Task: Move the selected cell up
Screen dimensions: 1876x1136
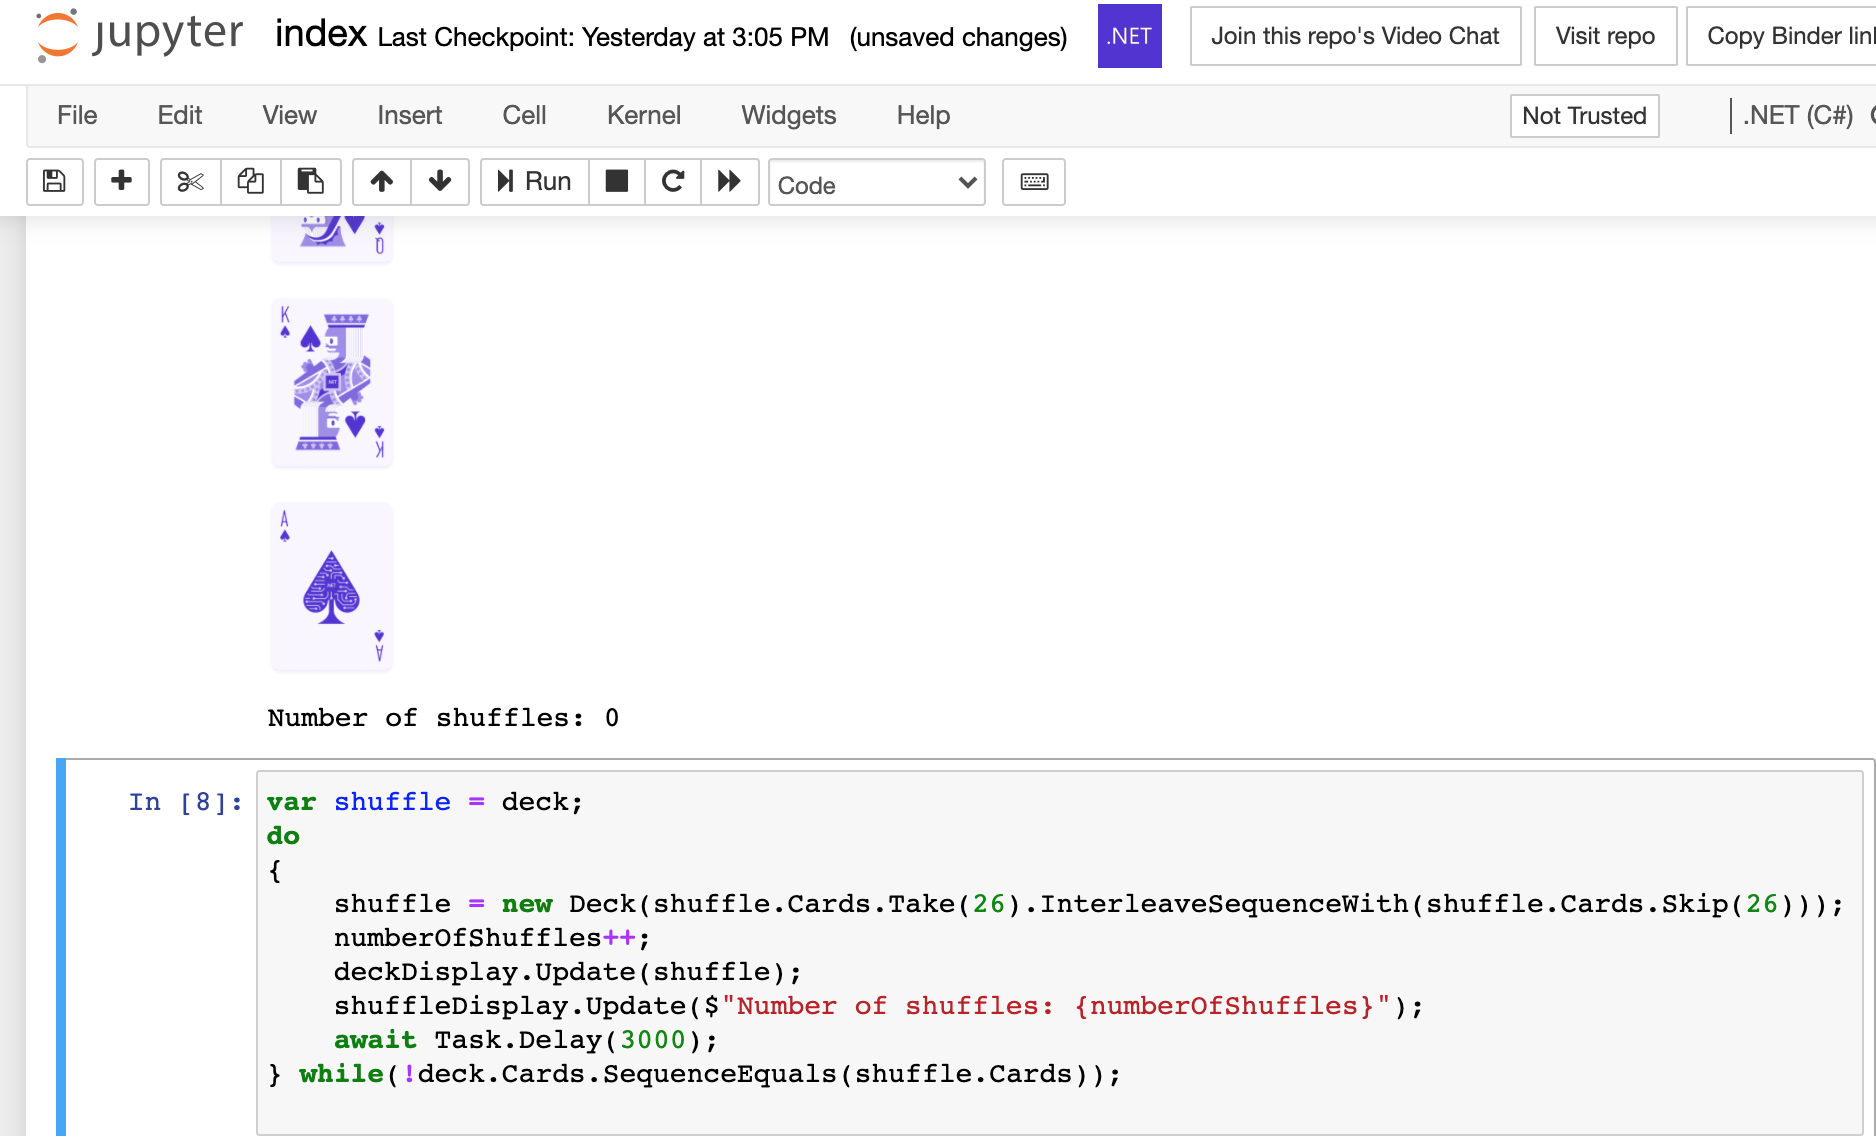Action: 381,182
